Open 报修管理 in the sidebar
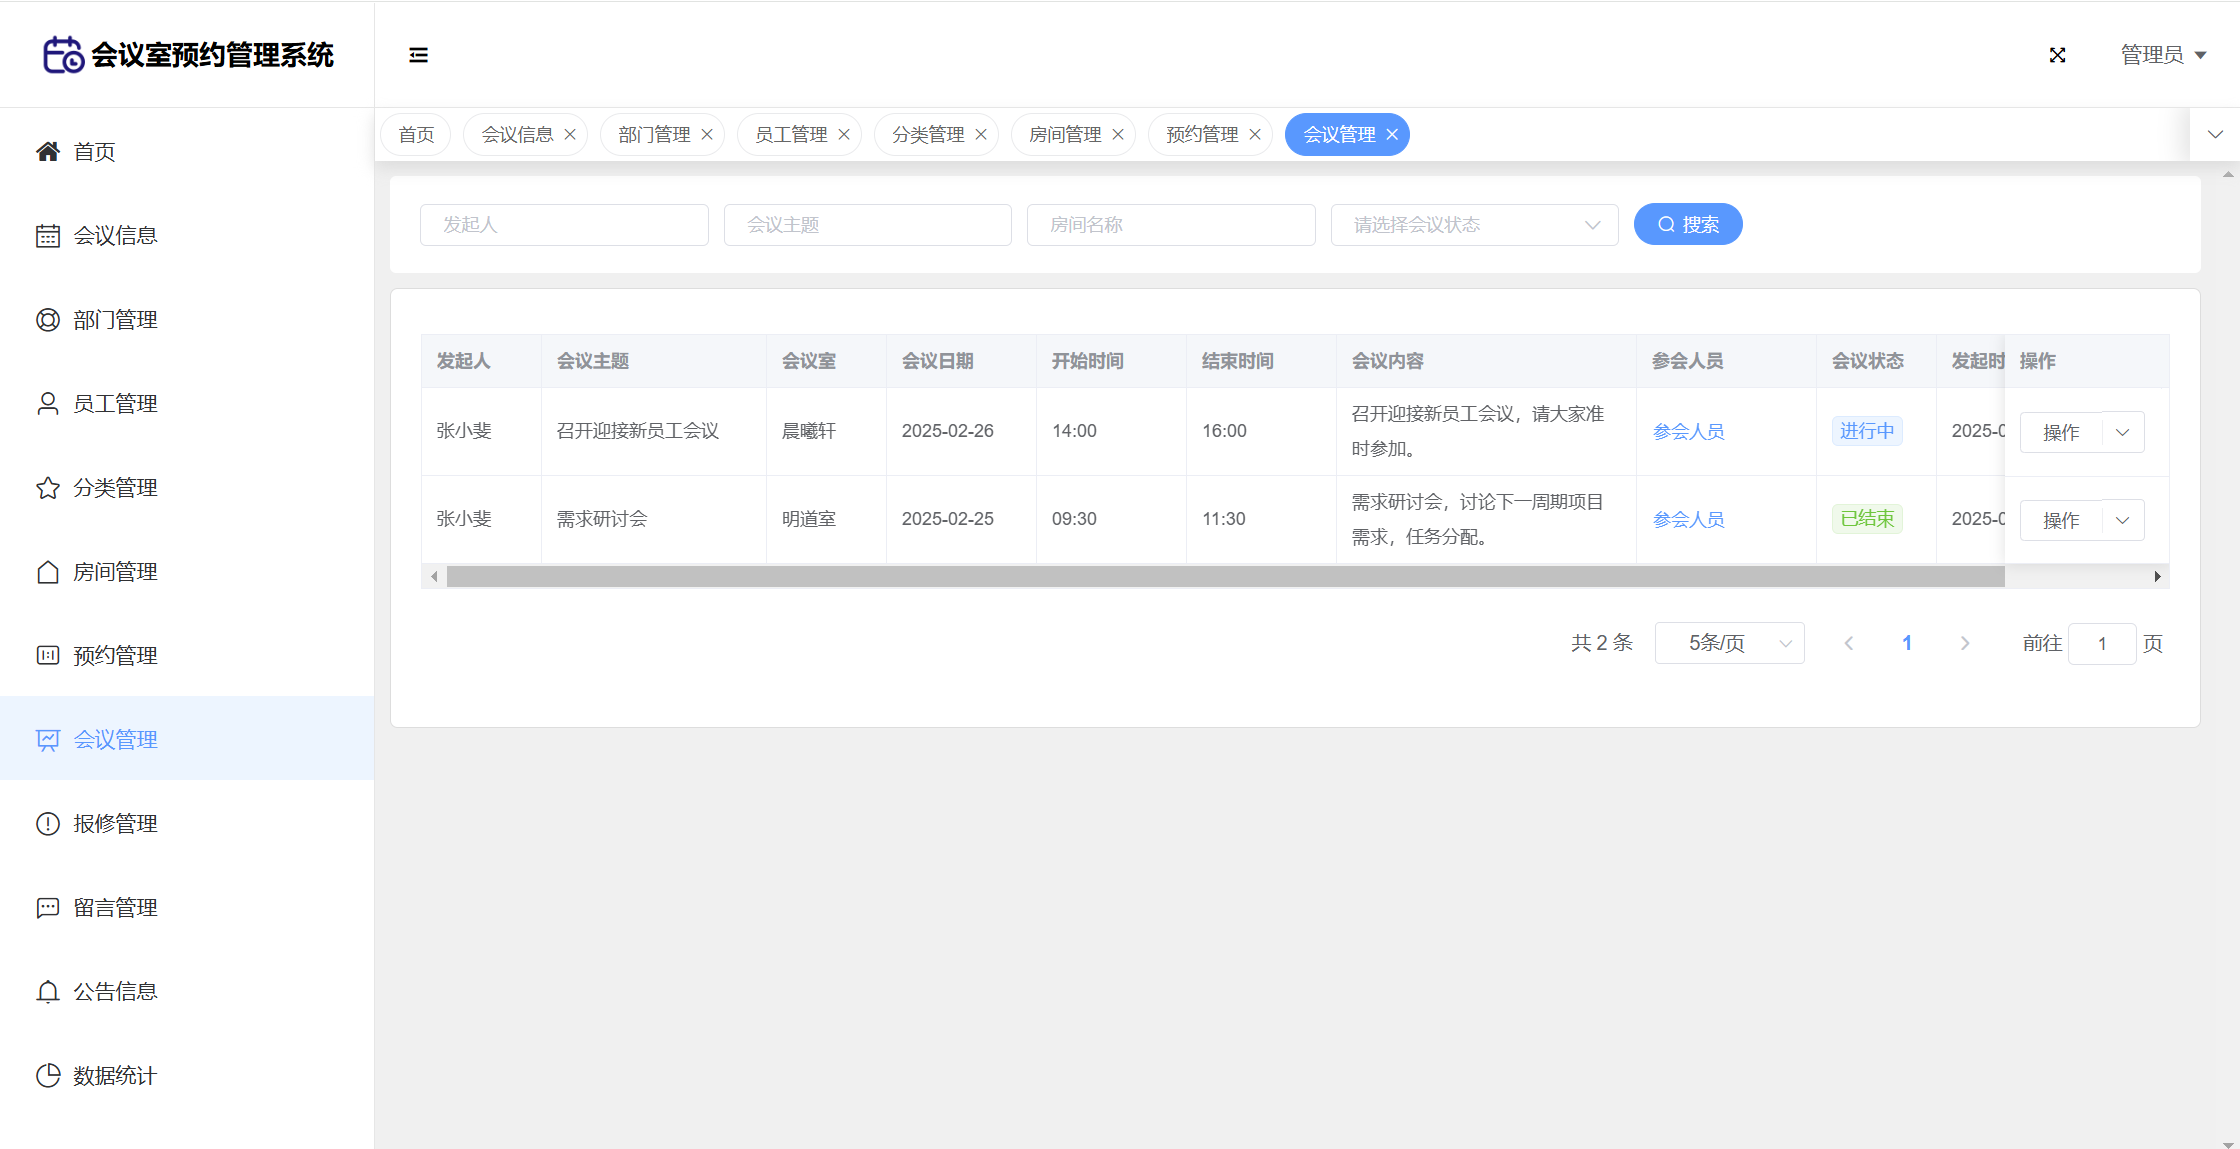Image resolution: width=2240 pixels, height=1149 pixels. point(114,823)
